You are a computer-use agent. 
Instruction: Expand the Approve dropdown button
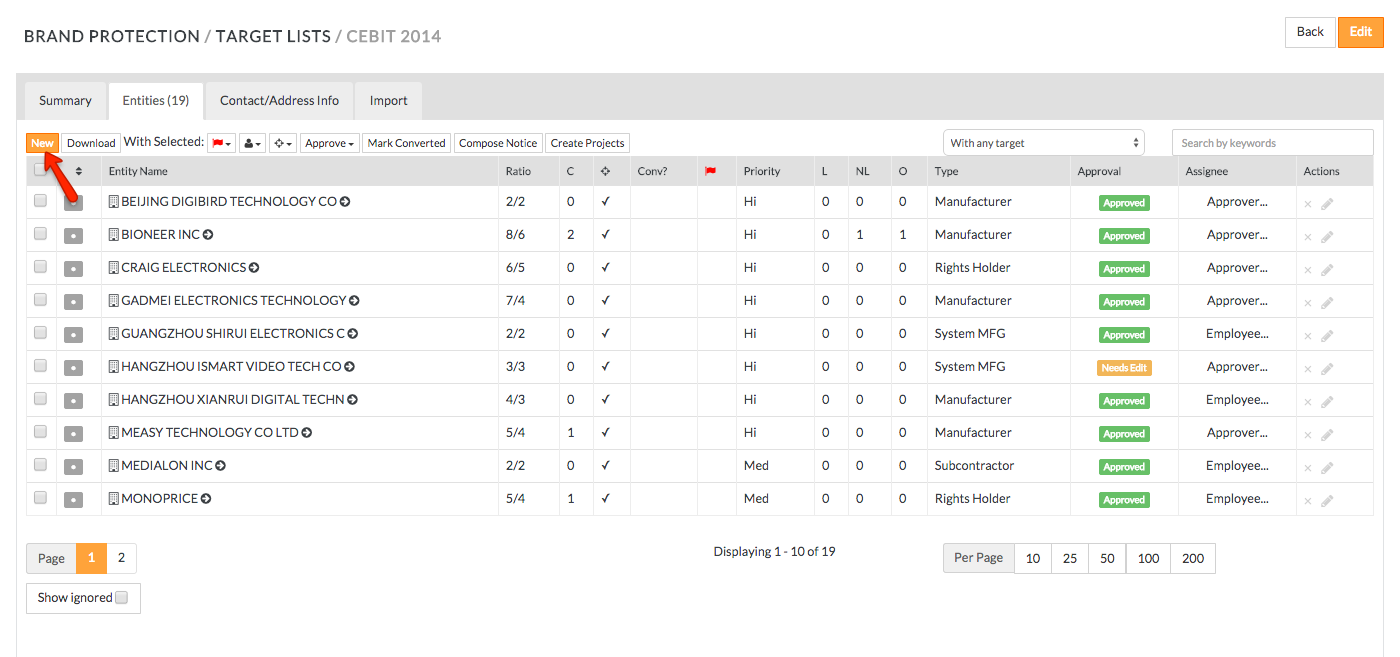click(x=330, y=143)
